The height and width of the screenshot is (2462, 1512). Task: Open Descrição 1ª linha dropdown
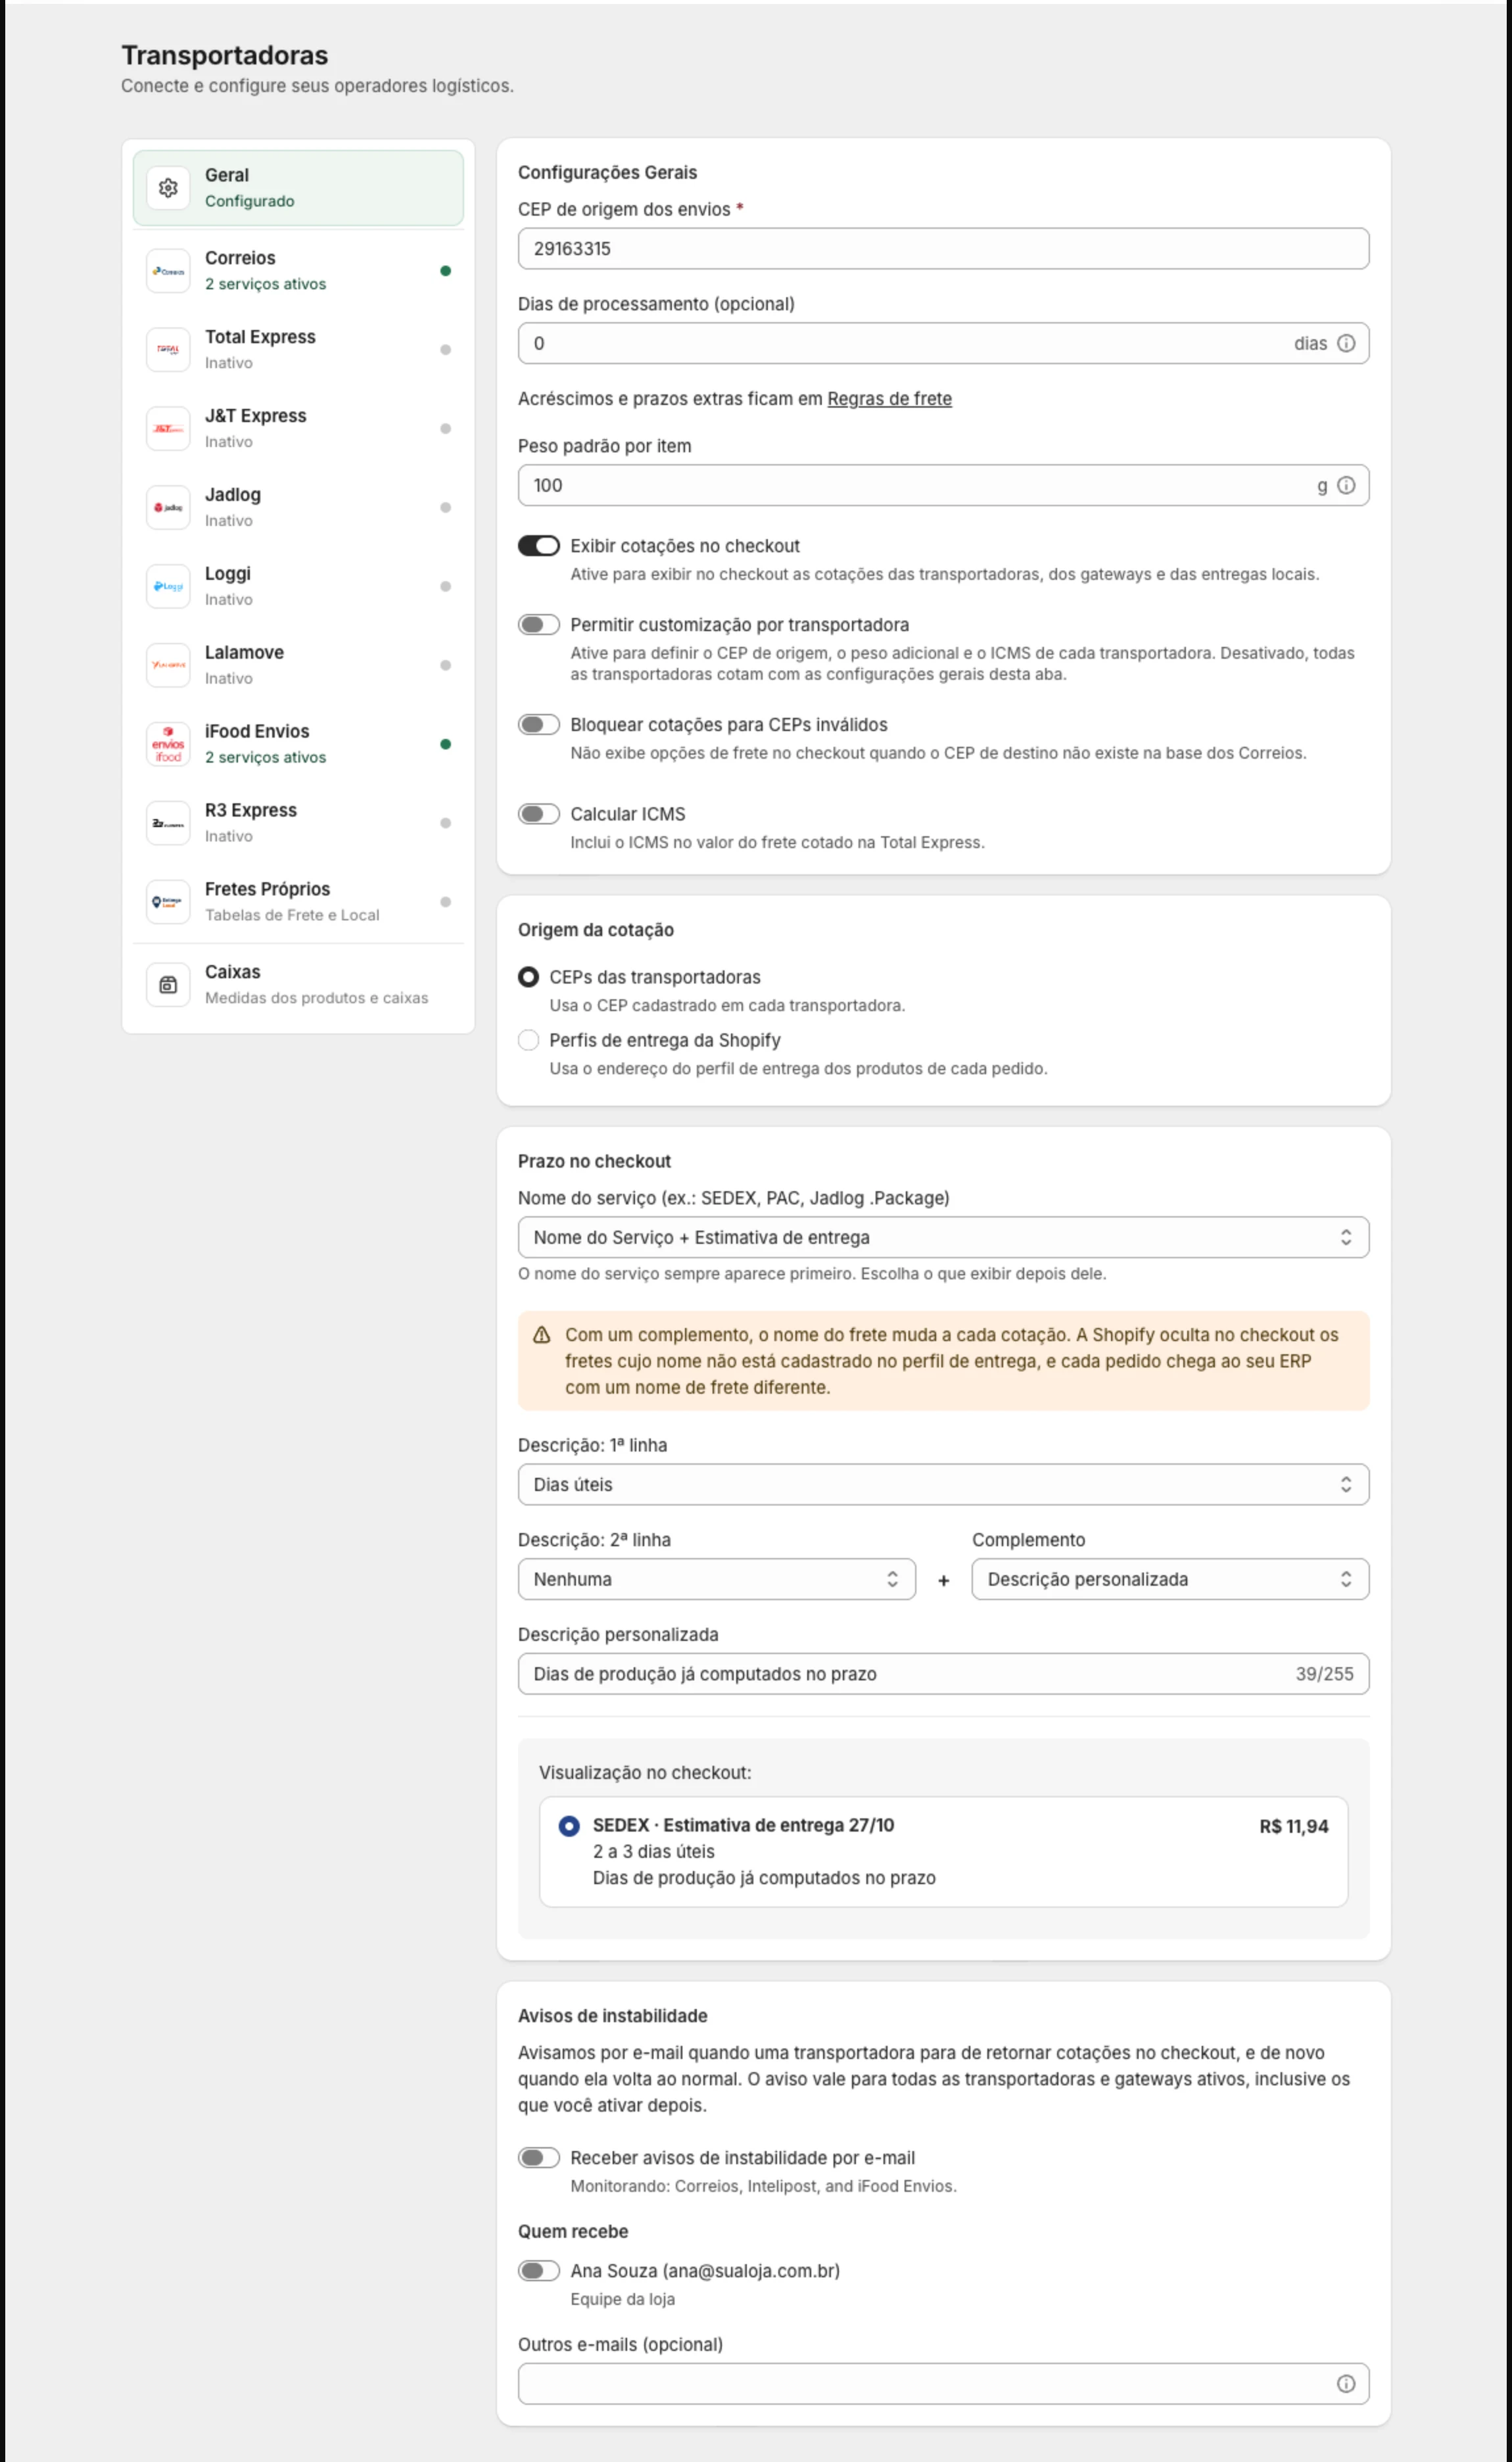(943, 1485)
